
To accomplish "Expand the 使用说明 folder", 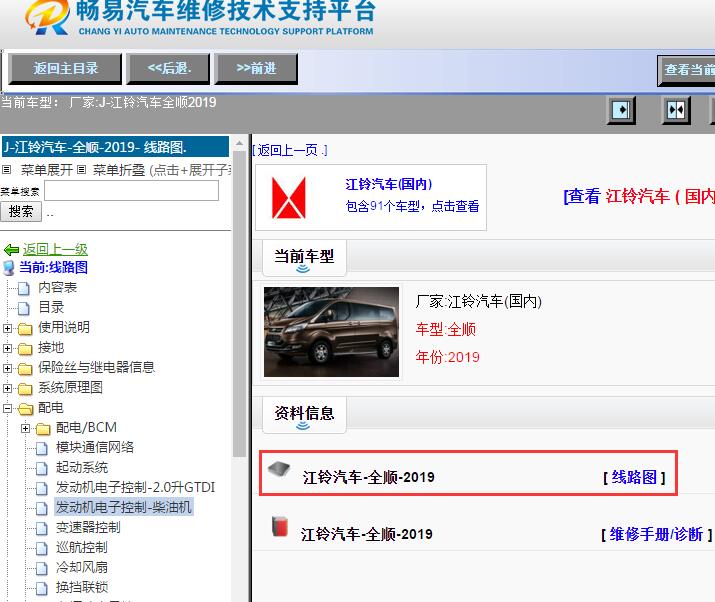I will [x=7, y=328].
